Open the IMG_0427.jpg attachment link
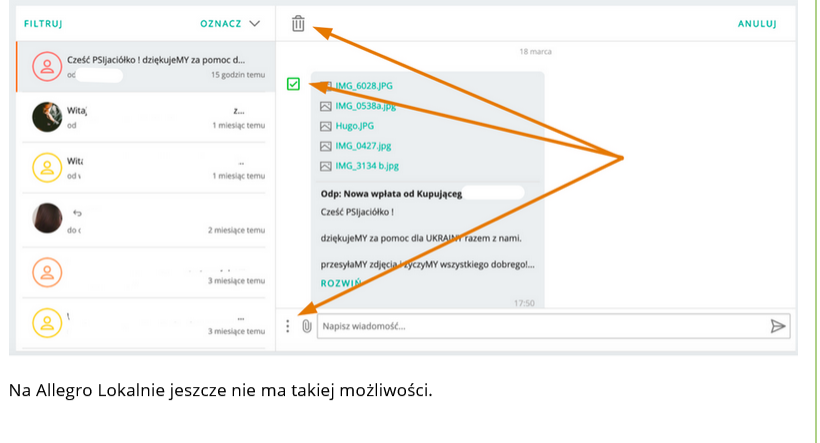 click(x=362, y=146)
